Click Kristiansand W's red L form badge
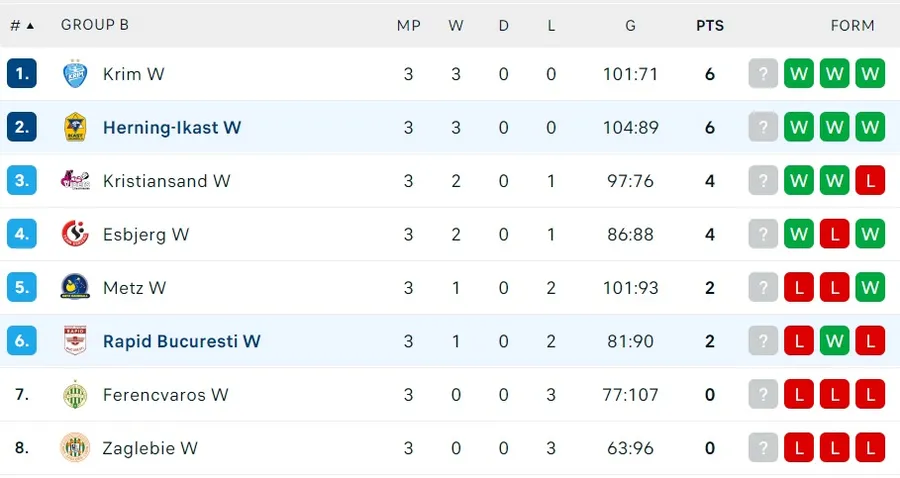 870,181
